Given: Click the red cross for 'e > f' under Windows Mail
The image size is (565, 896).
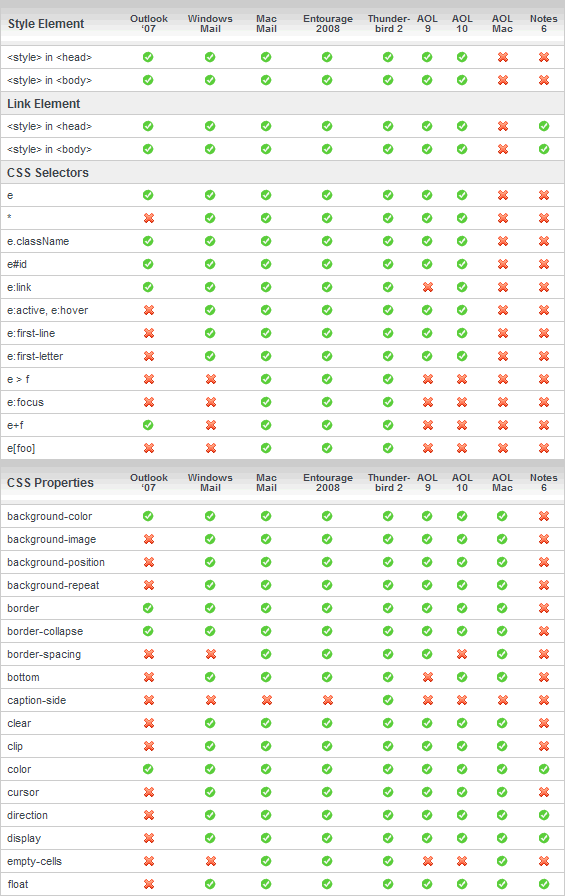Looking at the screenshot, I should point(210,379).
